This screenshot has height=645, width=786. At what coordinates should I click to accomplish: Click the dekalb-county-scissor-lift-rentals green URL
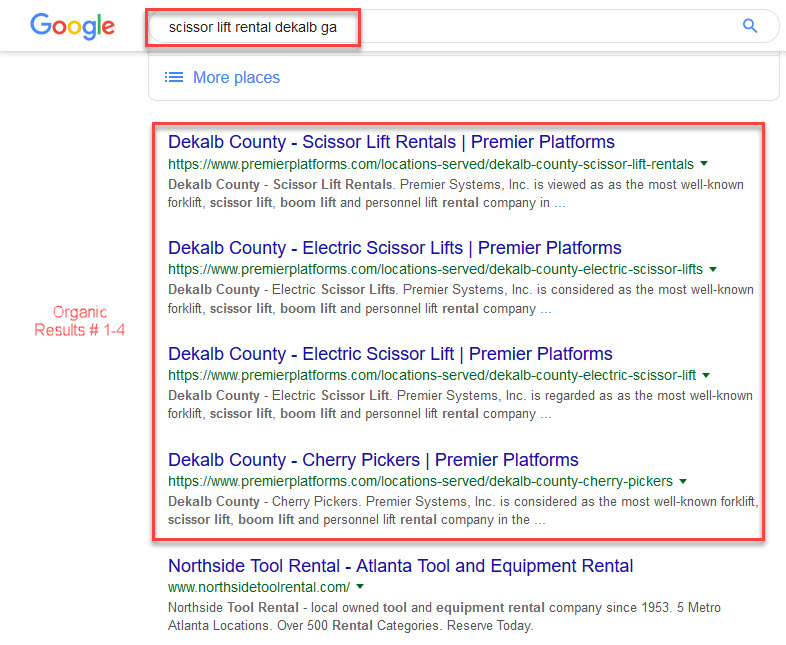(x=431, y=164)
